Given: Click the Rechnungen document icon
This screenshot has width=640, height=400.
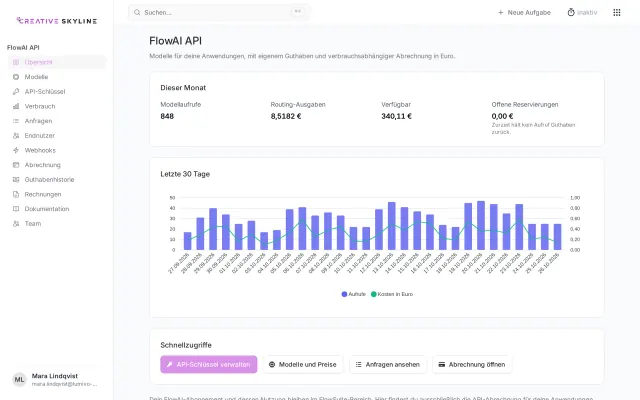Looking at the screenshot, I should [16, 194].
